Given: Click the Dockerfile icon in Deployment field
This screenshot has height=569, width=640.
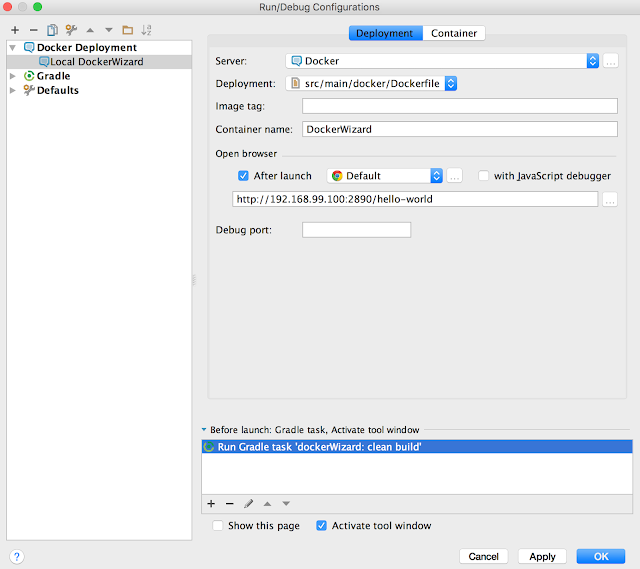Looking at the screenshot, I should coord(296,83).
